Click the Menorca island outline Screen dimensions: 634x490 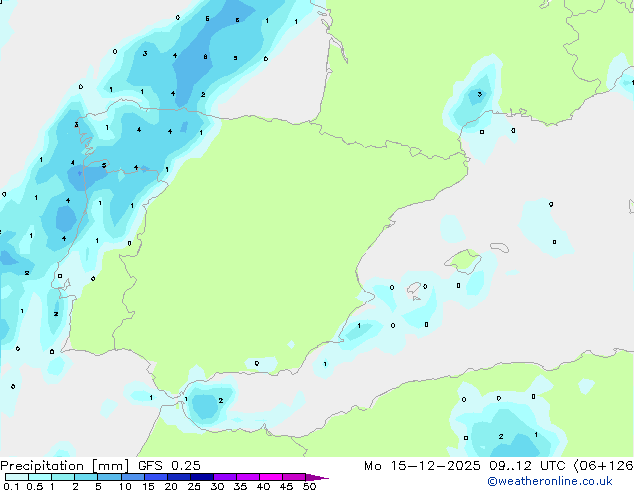coord(499,247)
